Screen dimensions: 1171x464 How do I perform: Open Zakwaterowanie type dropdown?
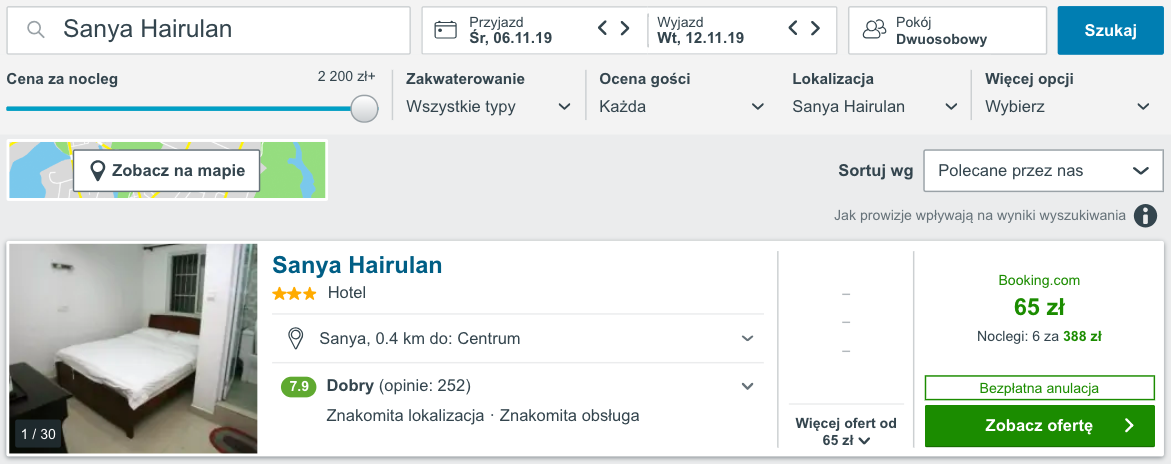(x=488, y=107)
